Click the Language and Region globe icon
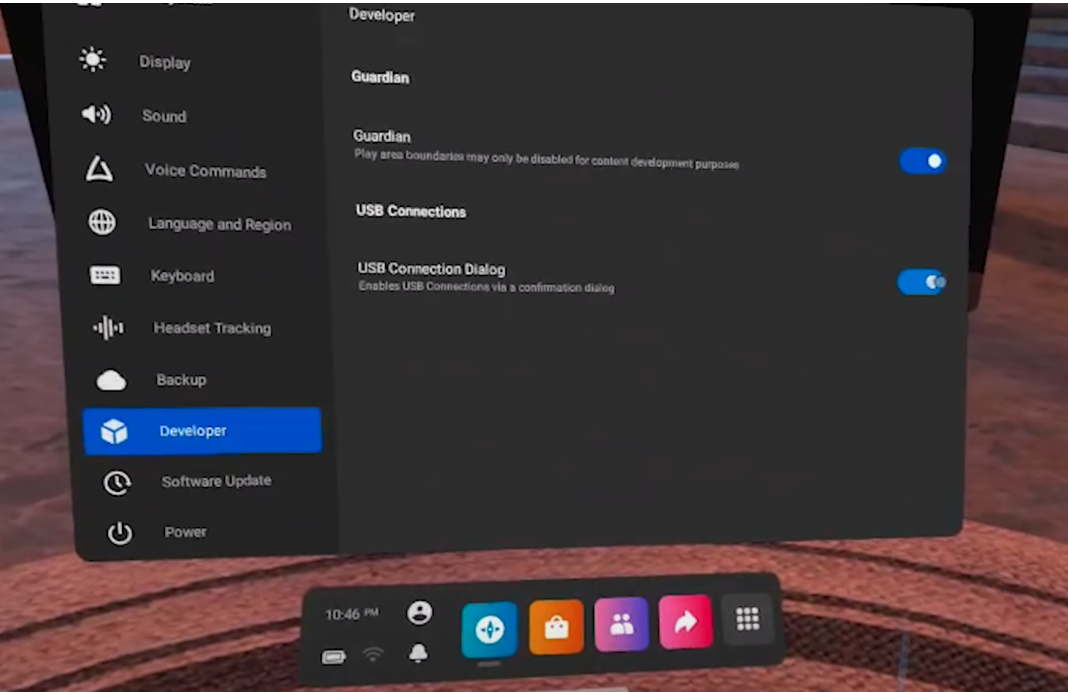 pyautogui.click(x=102, y=222)
